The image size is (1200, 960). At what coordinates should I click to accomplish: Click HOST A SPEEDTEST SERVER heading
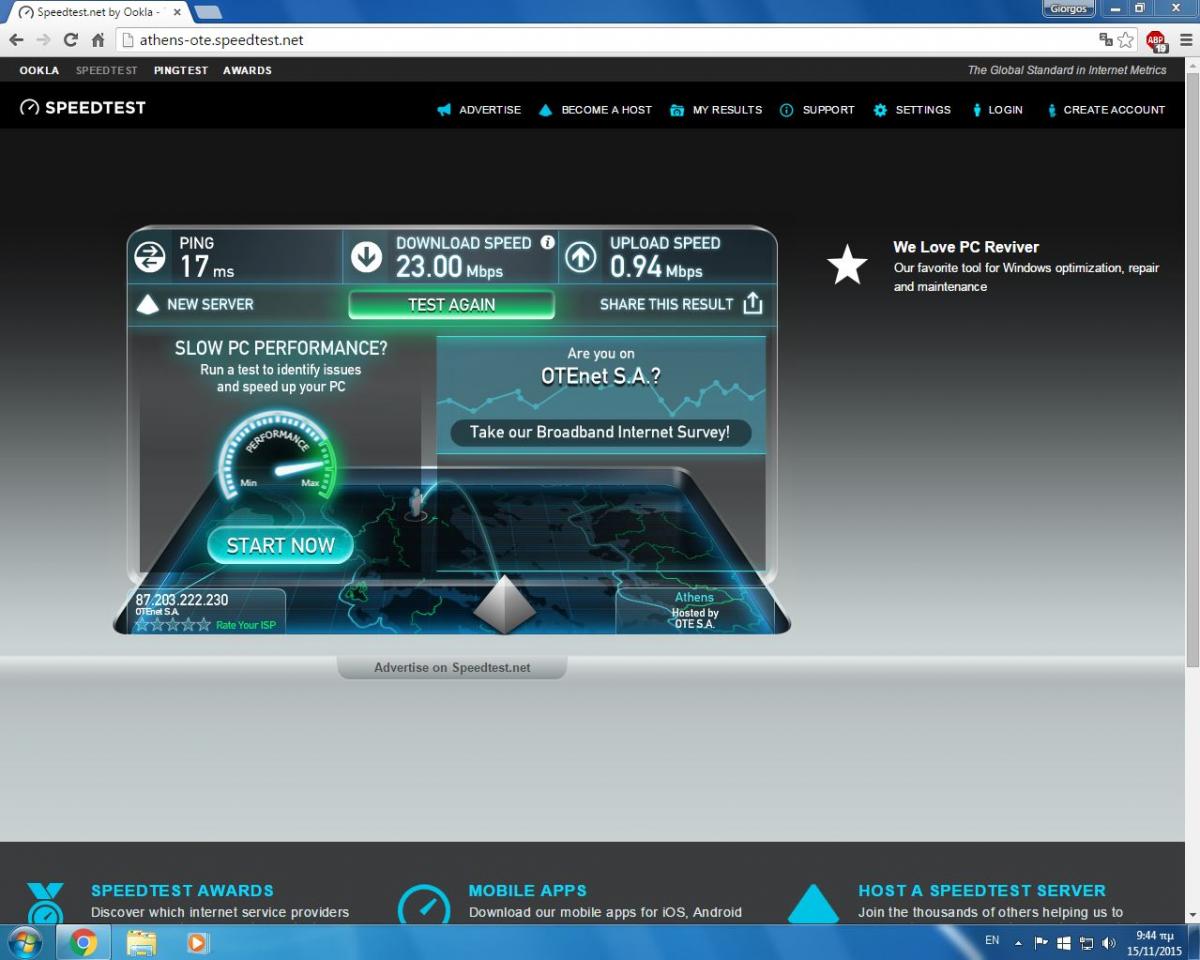click(x=982, y=890)
